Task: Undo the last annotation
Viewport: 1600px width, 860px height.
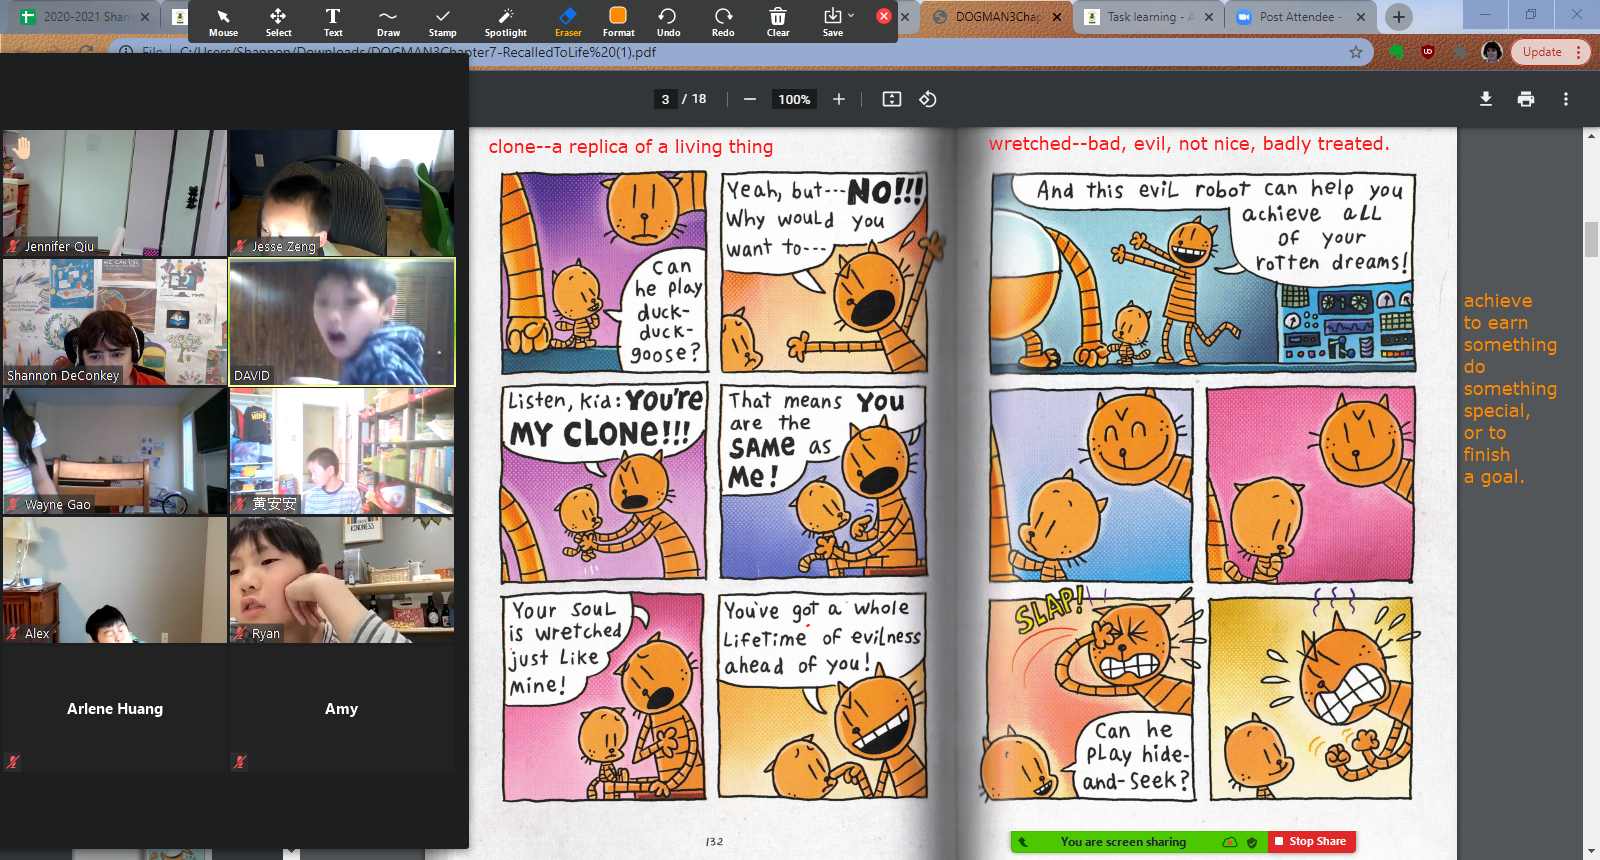Action: pos(668,22)
